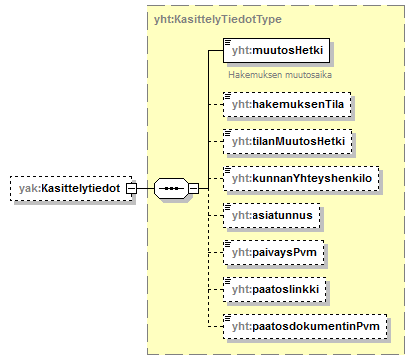Screen dimensions: 415x360
Task: Click the content lines icon on hakemuksenTila
Action: (228, 96)
